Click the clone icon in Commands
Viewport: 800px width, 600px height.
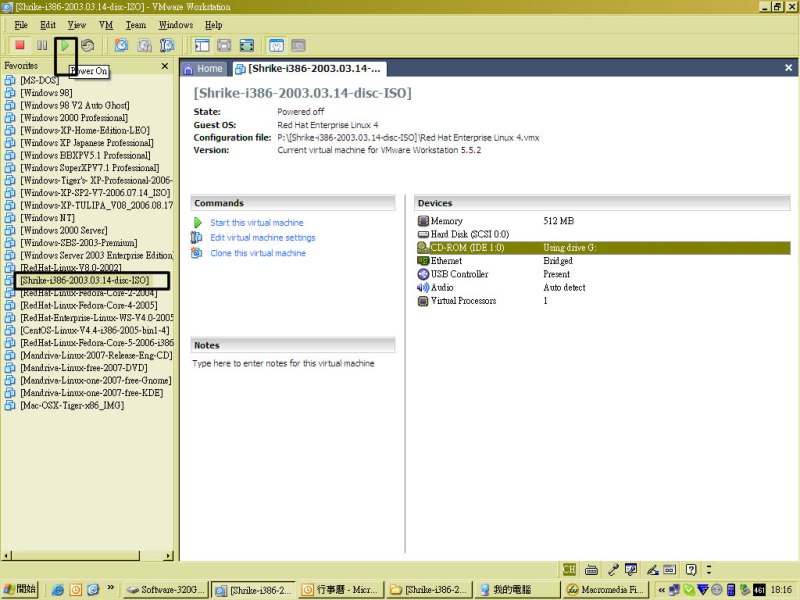[196, 253]
